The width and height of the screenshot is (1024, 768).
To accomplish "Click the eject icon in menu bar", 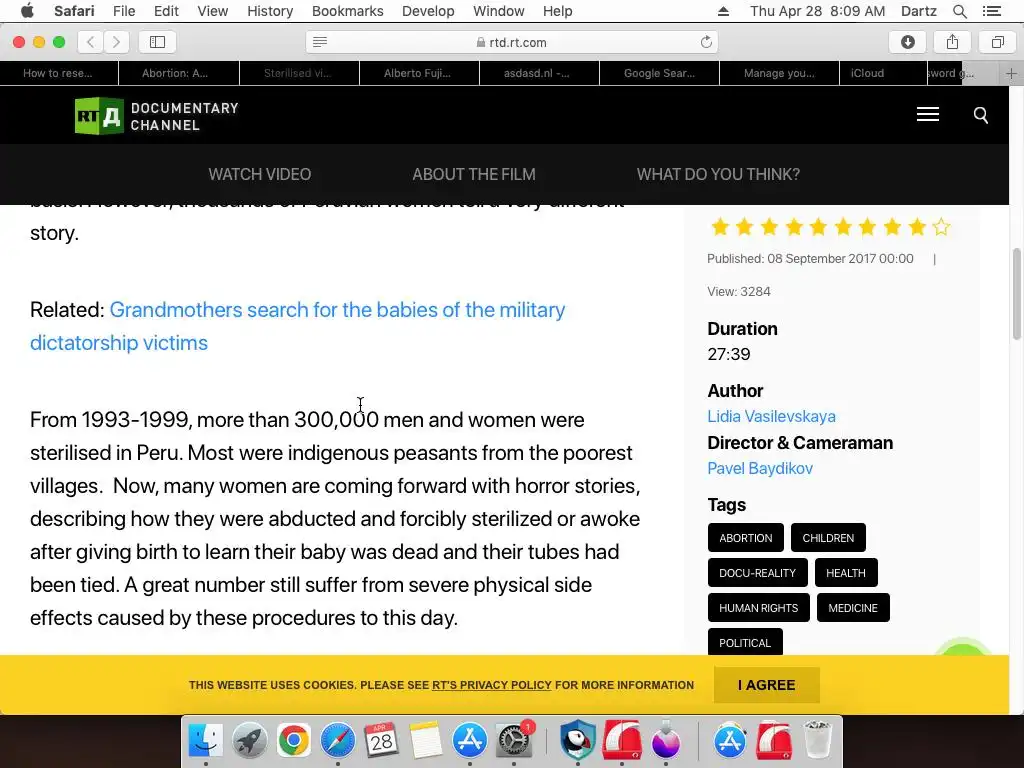I will tap(723, 11).
